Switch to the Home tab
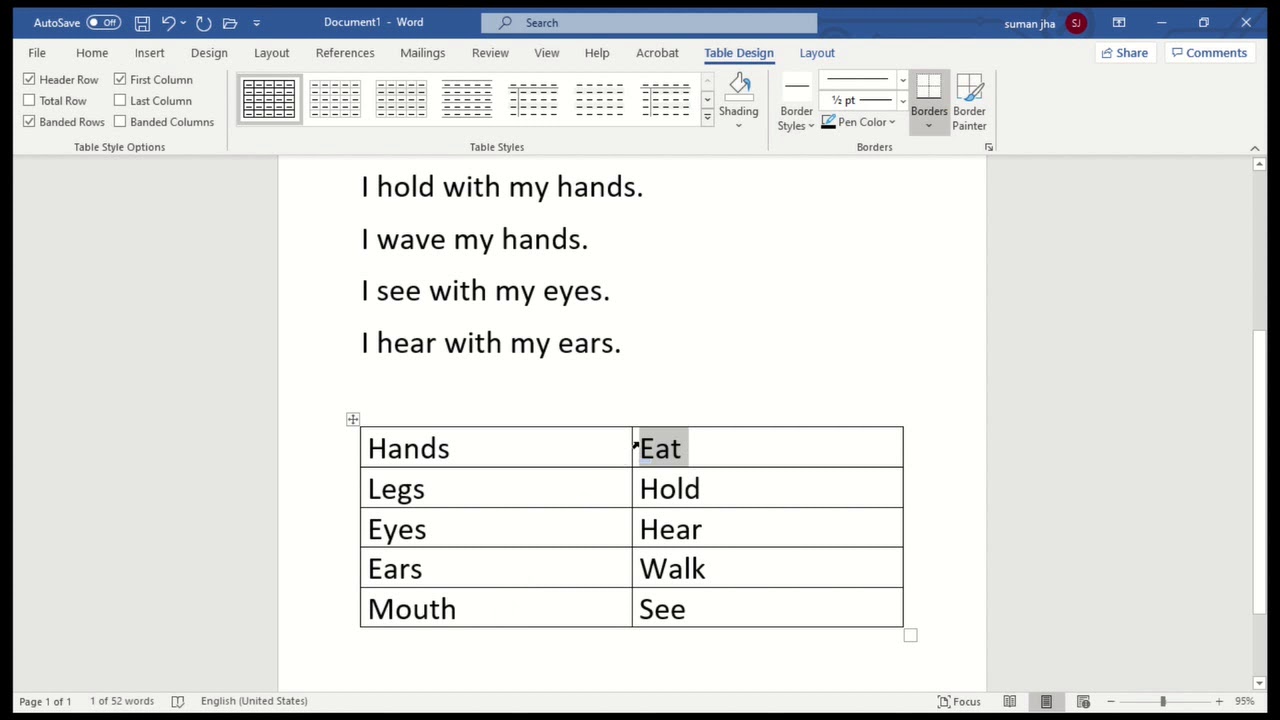Screen dimensions: 1280x720 pyautogui.click(x=92, y=53)
